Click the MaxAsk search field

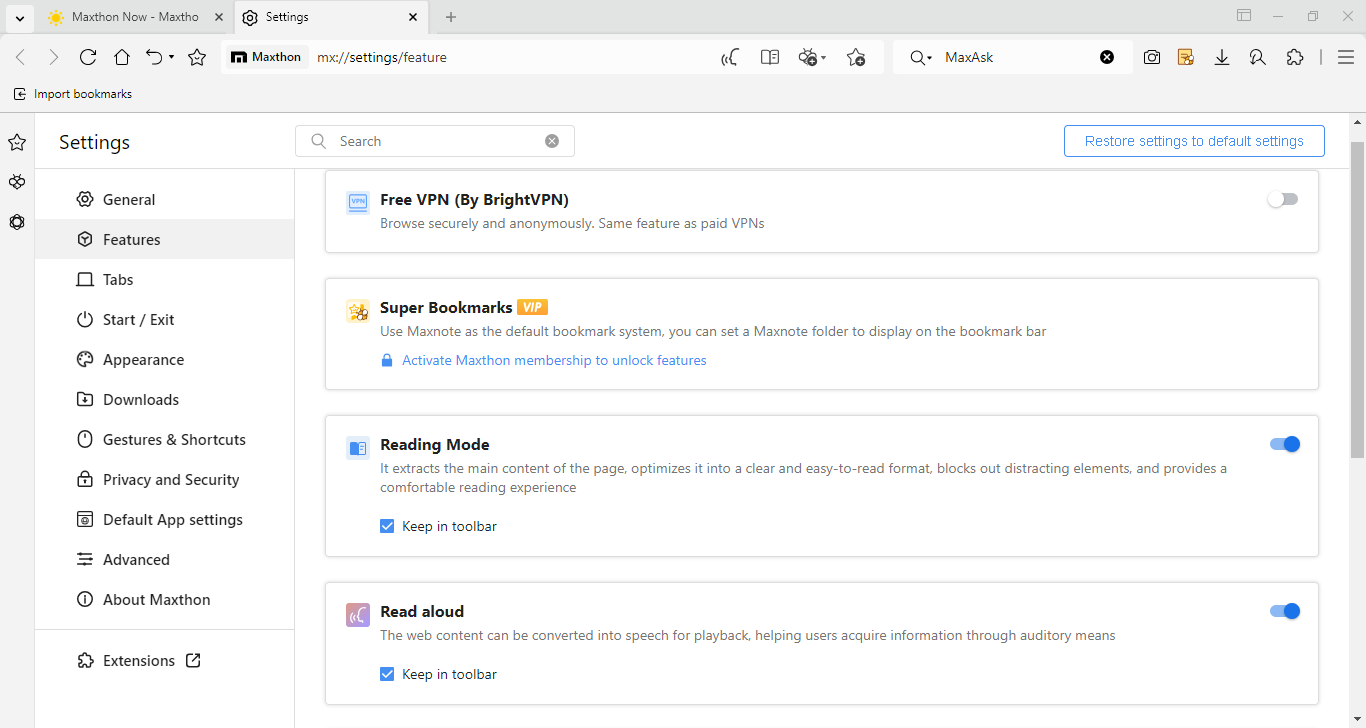click(x=1015, y=57)
